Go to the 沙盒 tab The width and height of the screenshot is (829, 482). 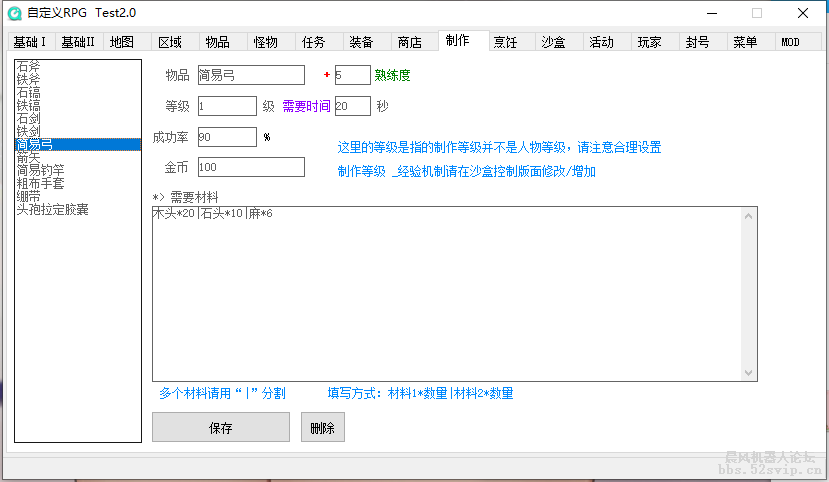(553, 42)
